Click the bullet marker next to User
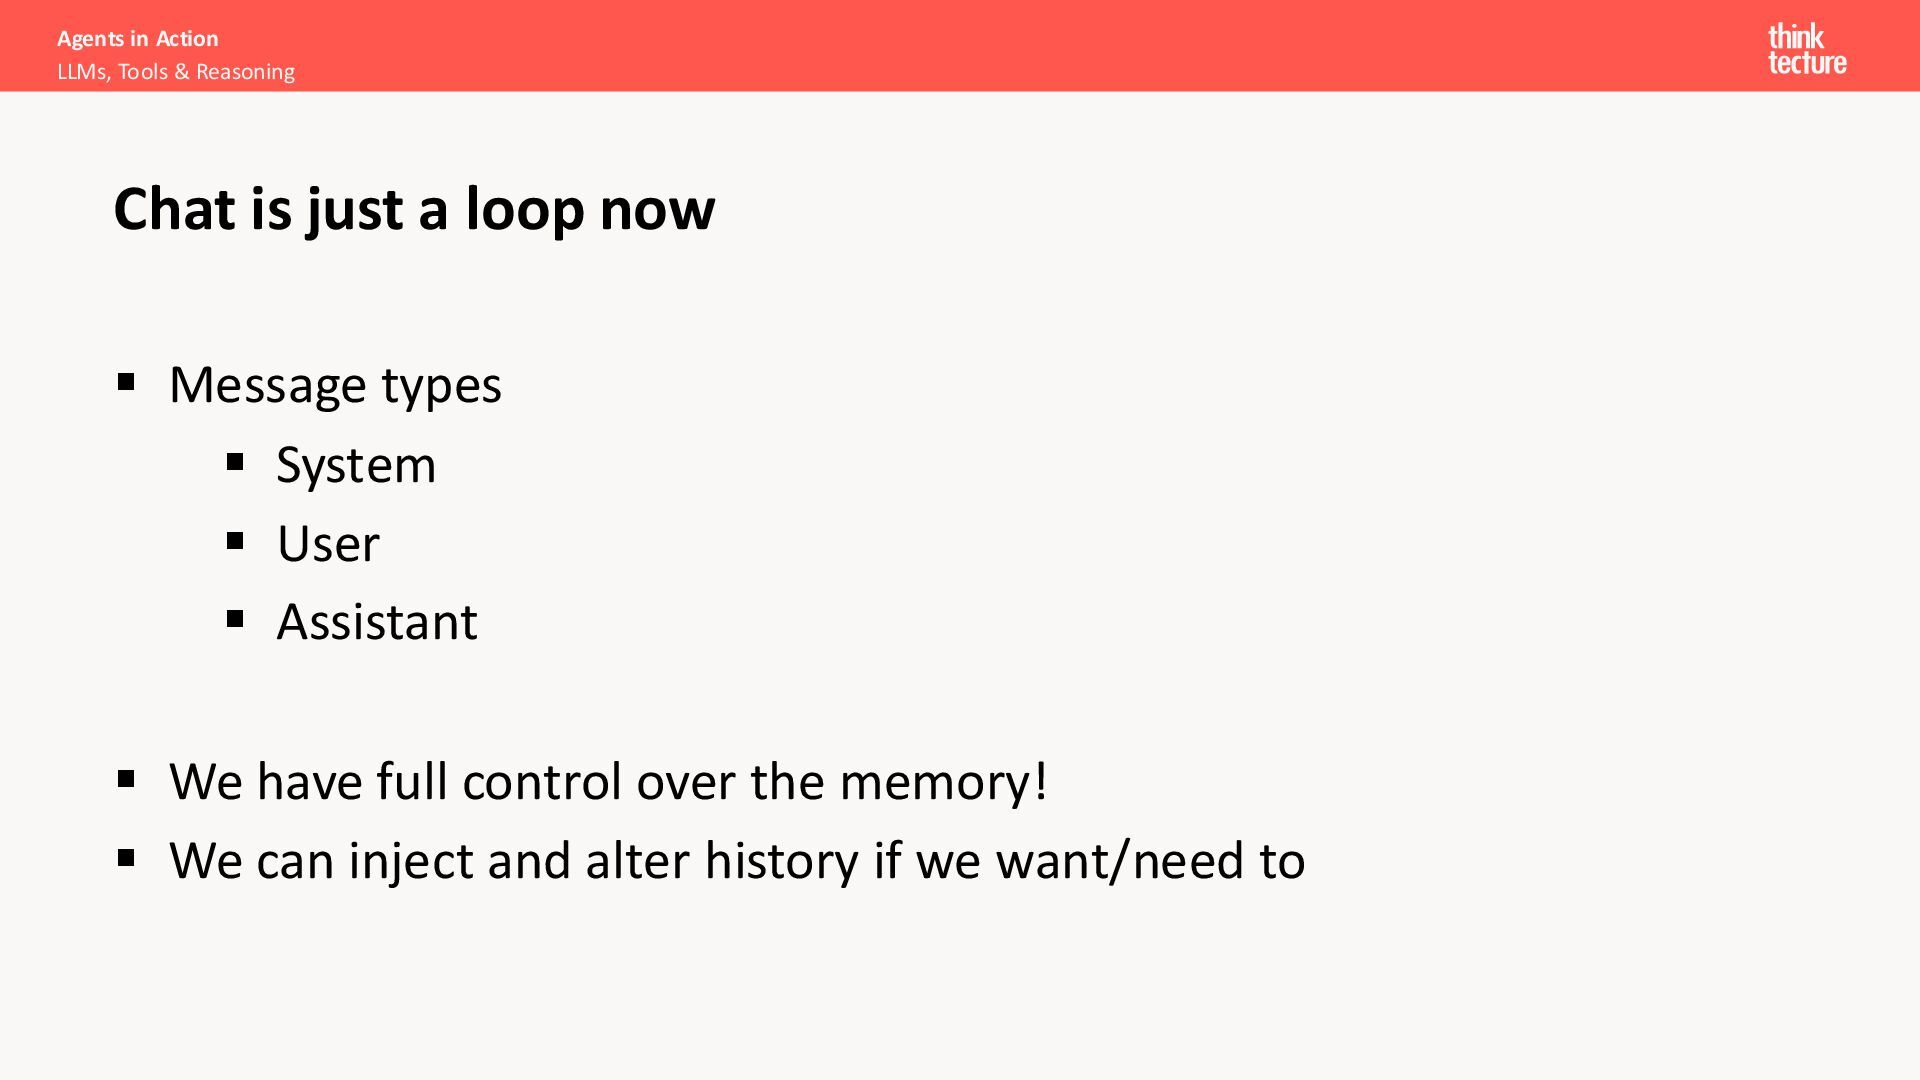The image size is (1920, 1080). pos(235,541)
